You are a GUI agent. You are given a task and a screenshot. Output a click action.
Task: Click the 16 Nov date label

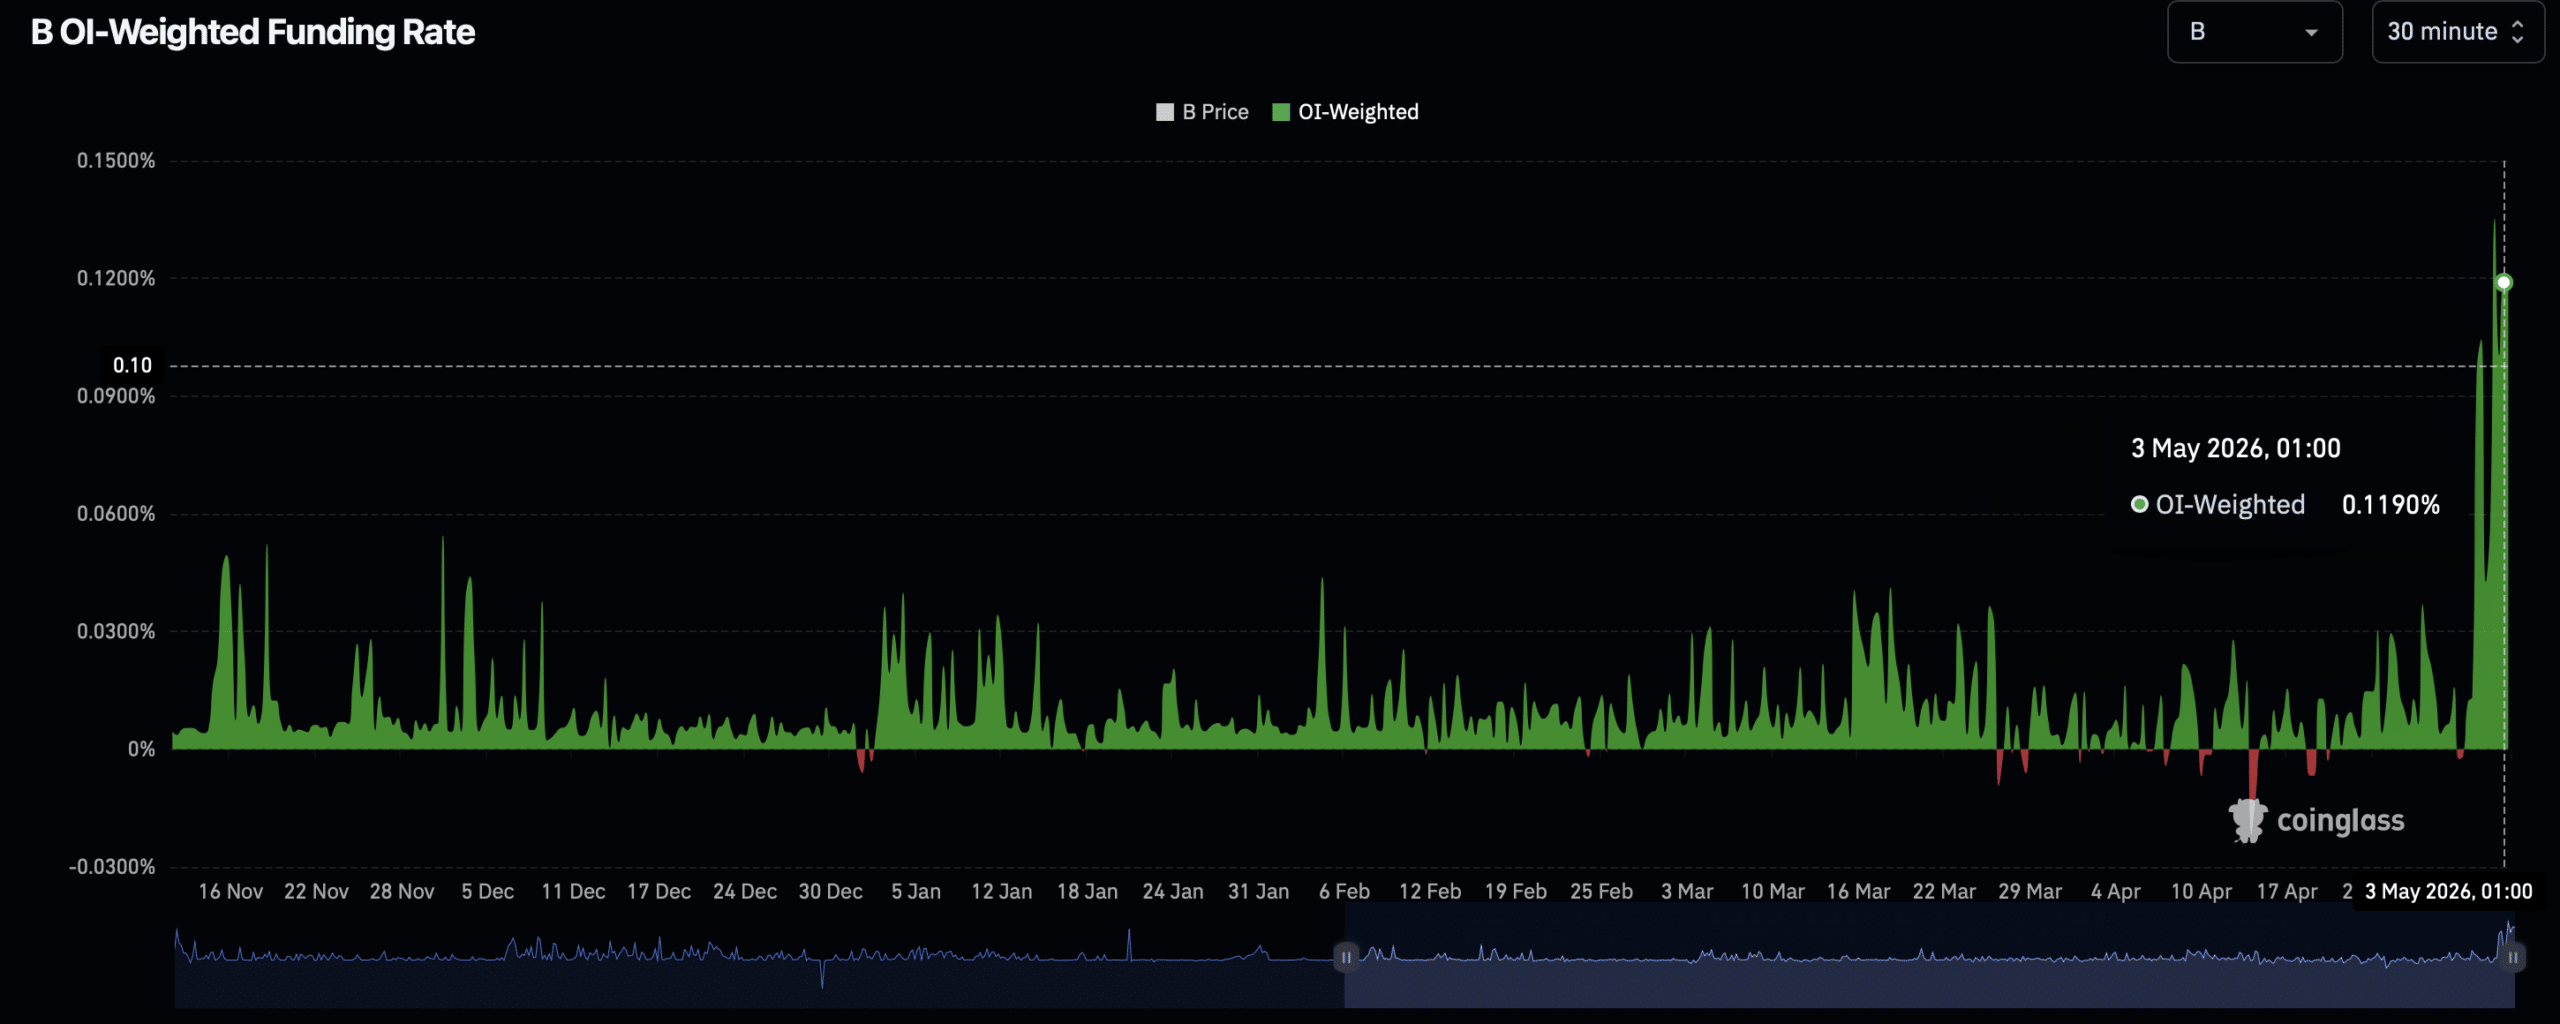(230, 891)
